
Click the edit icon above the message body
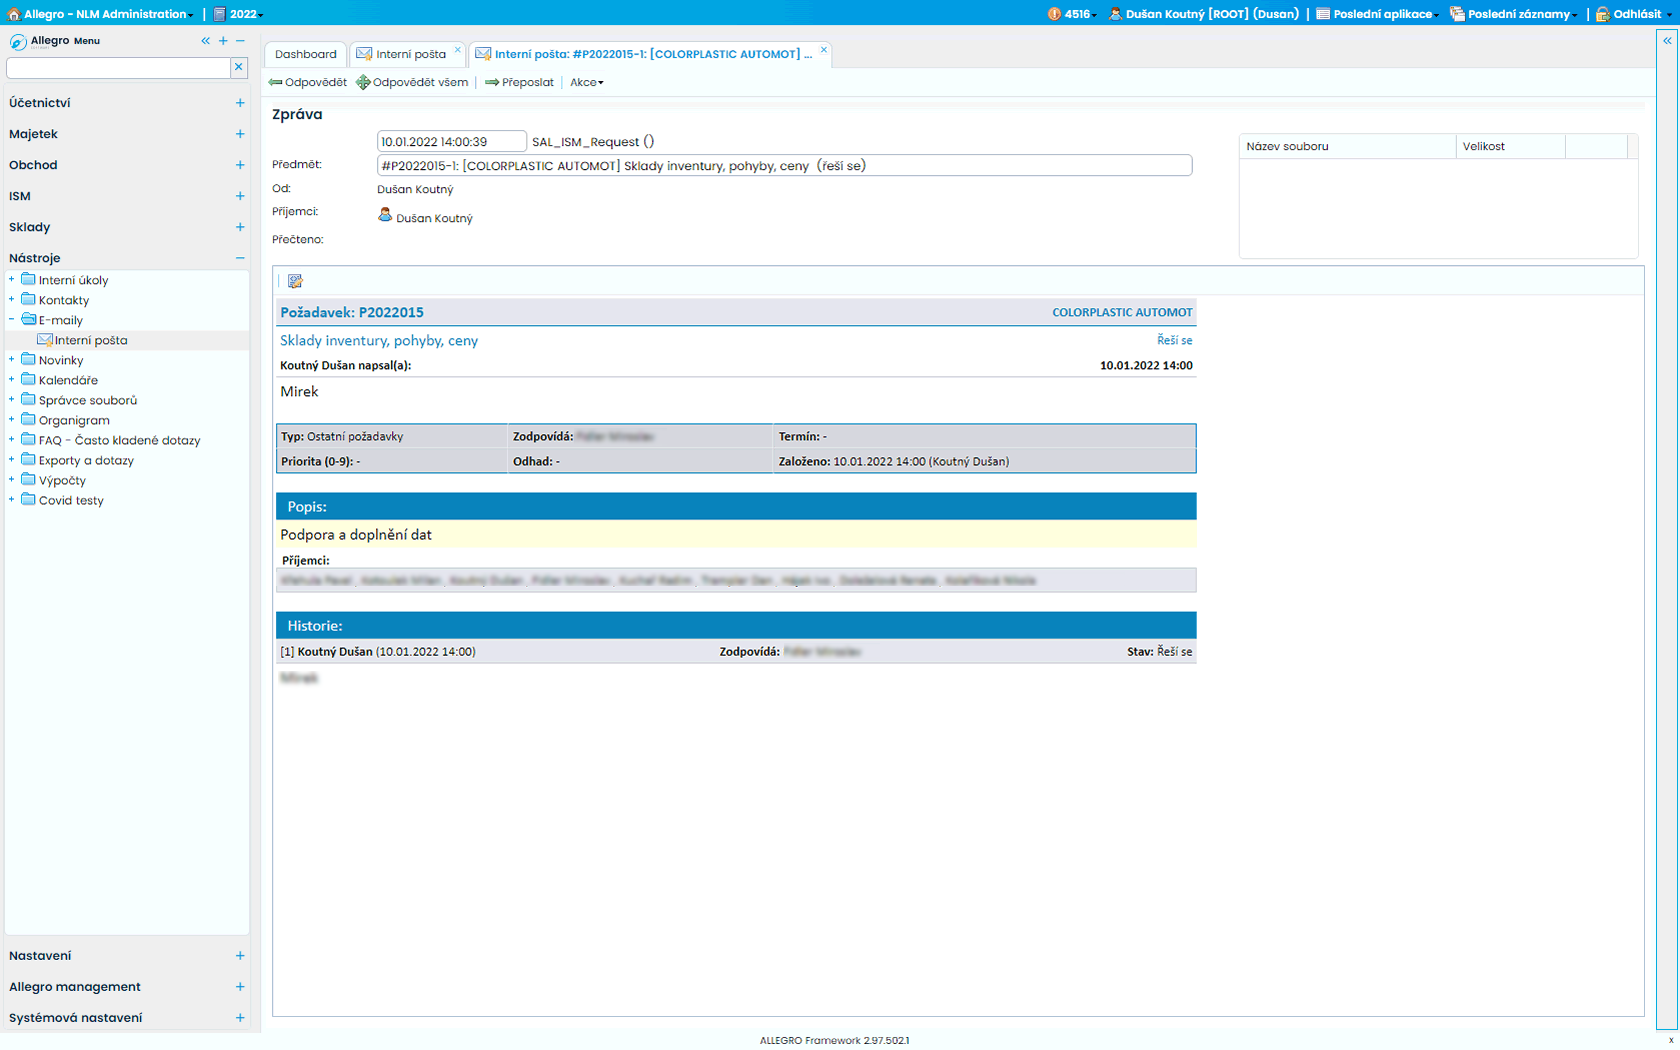tap(295, 281)
